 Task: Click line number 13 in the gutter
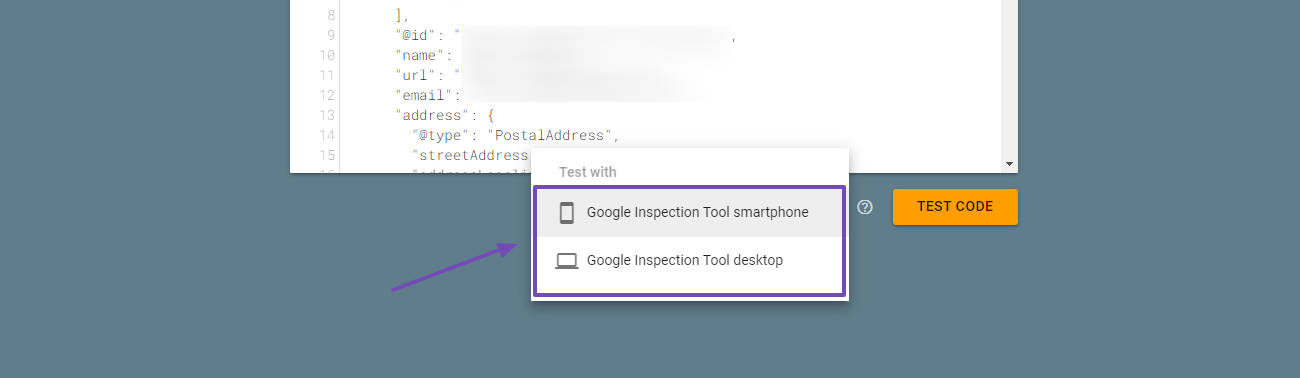coord(328,116)
